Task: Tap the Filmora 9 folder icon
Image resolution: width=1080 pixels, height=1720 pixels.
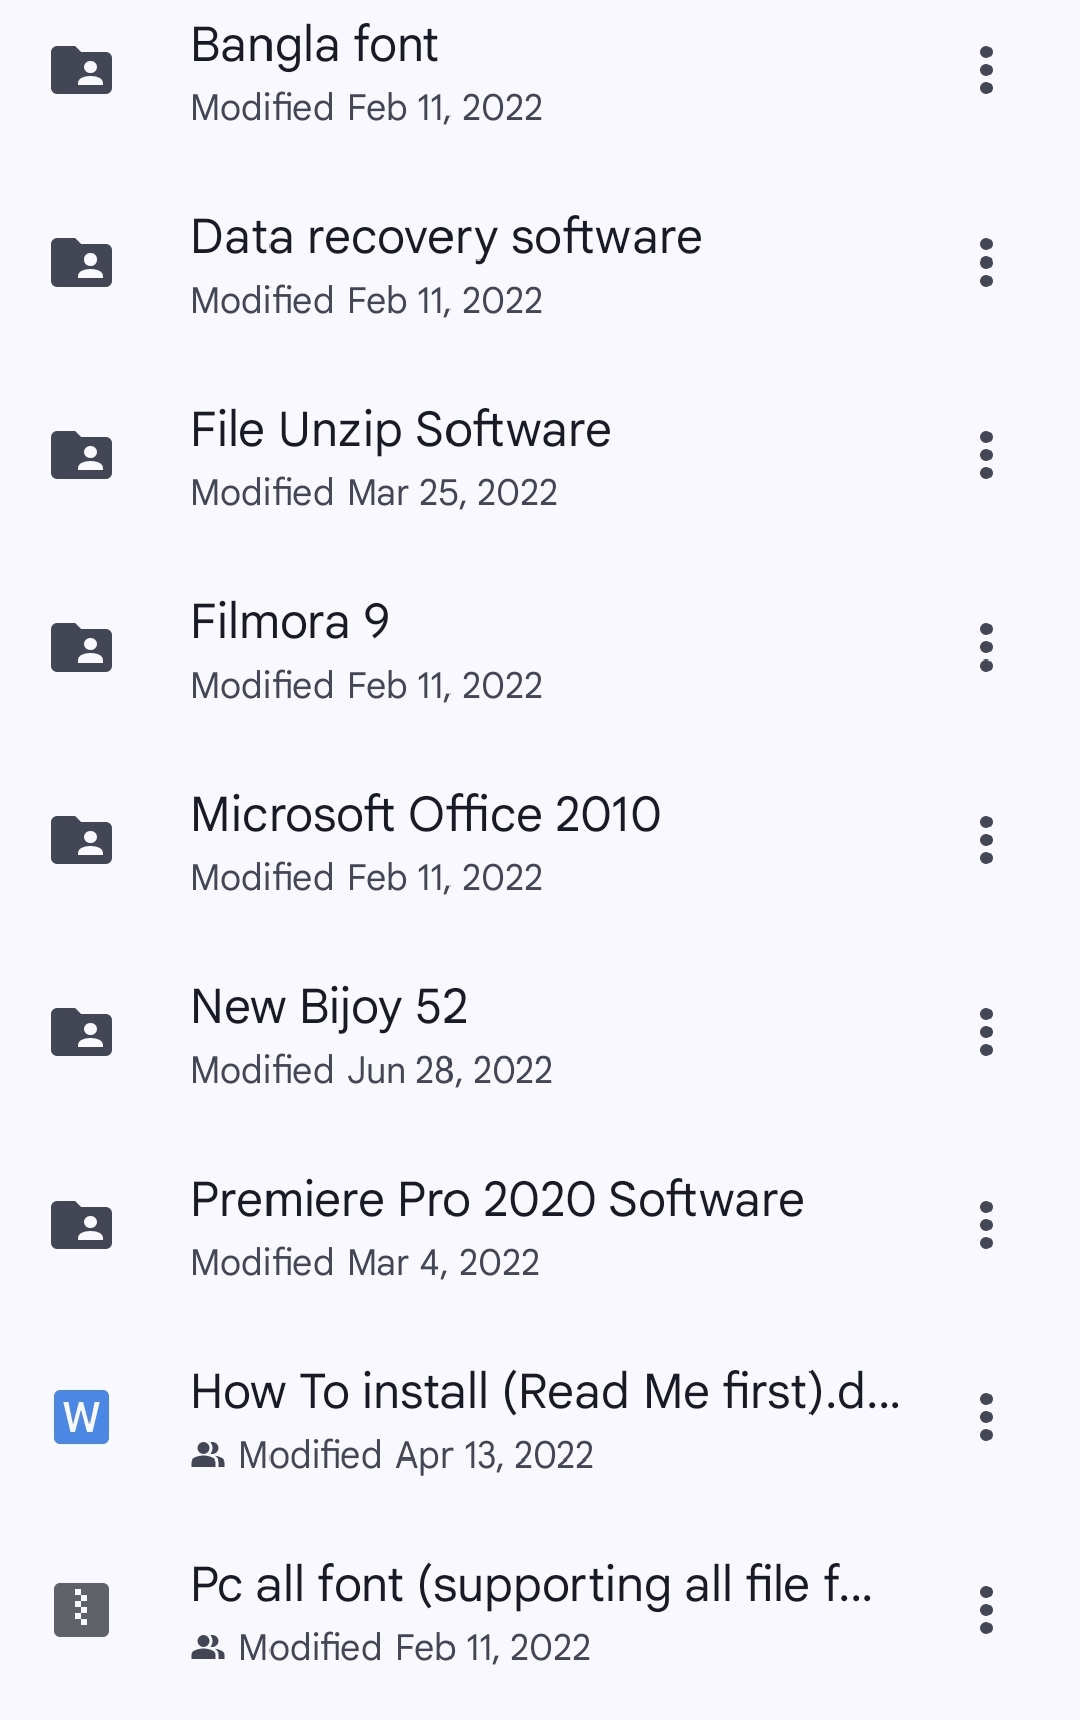Action: [81, 647]
